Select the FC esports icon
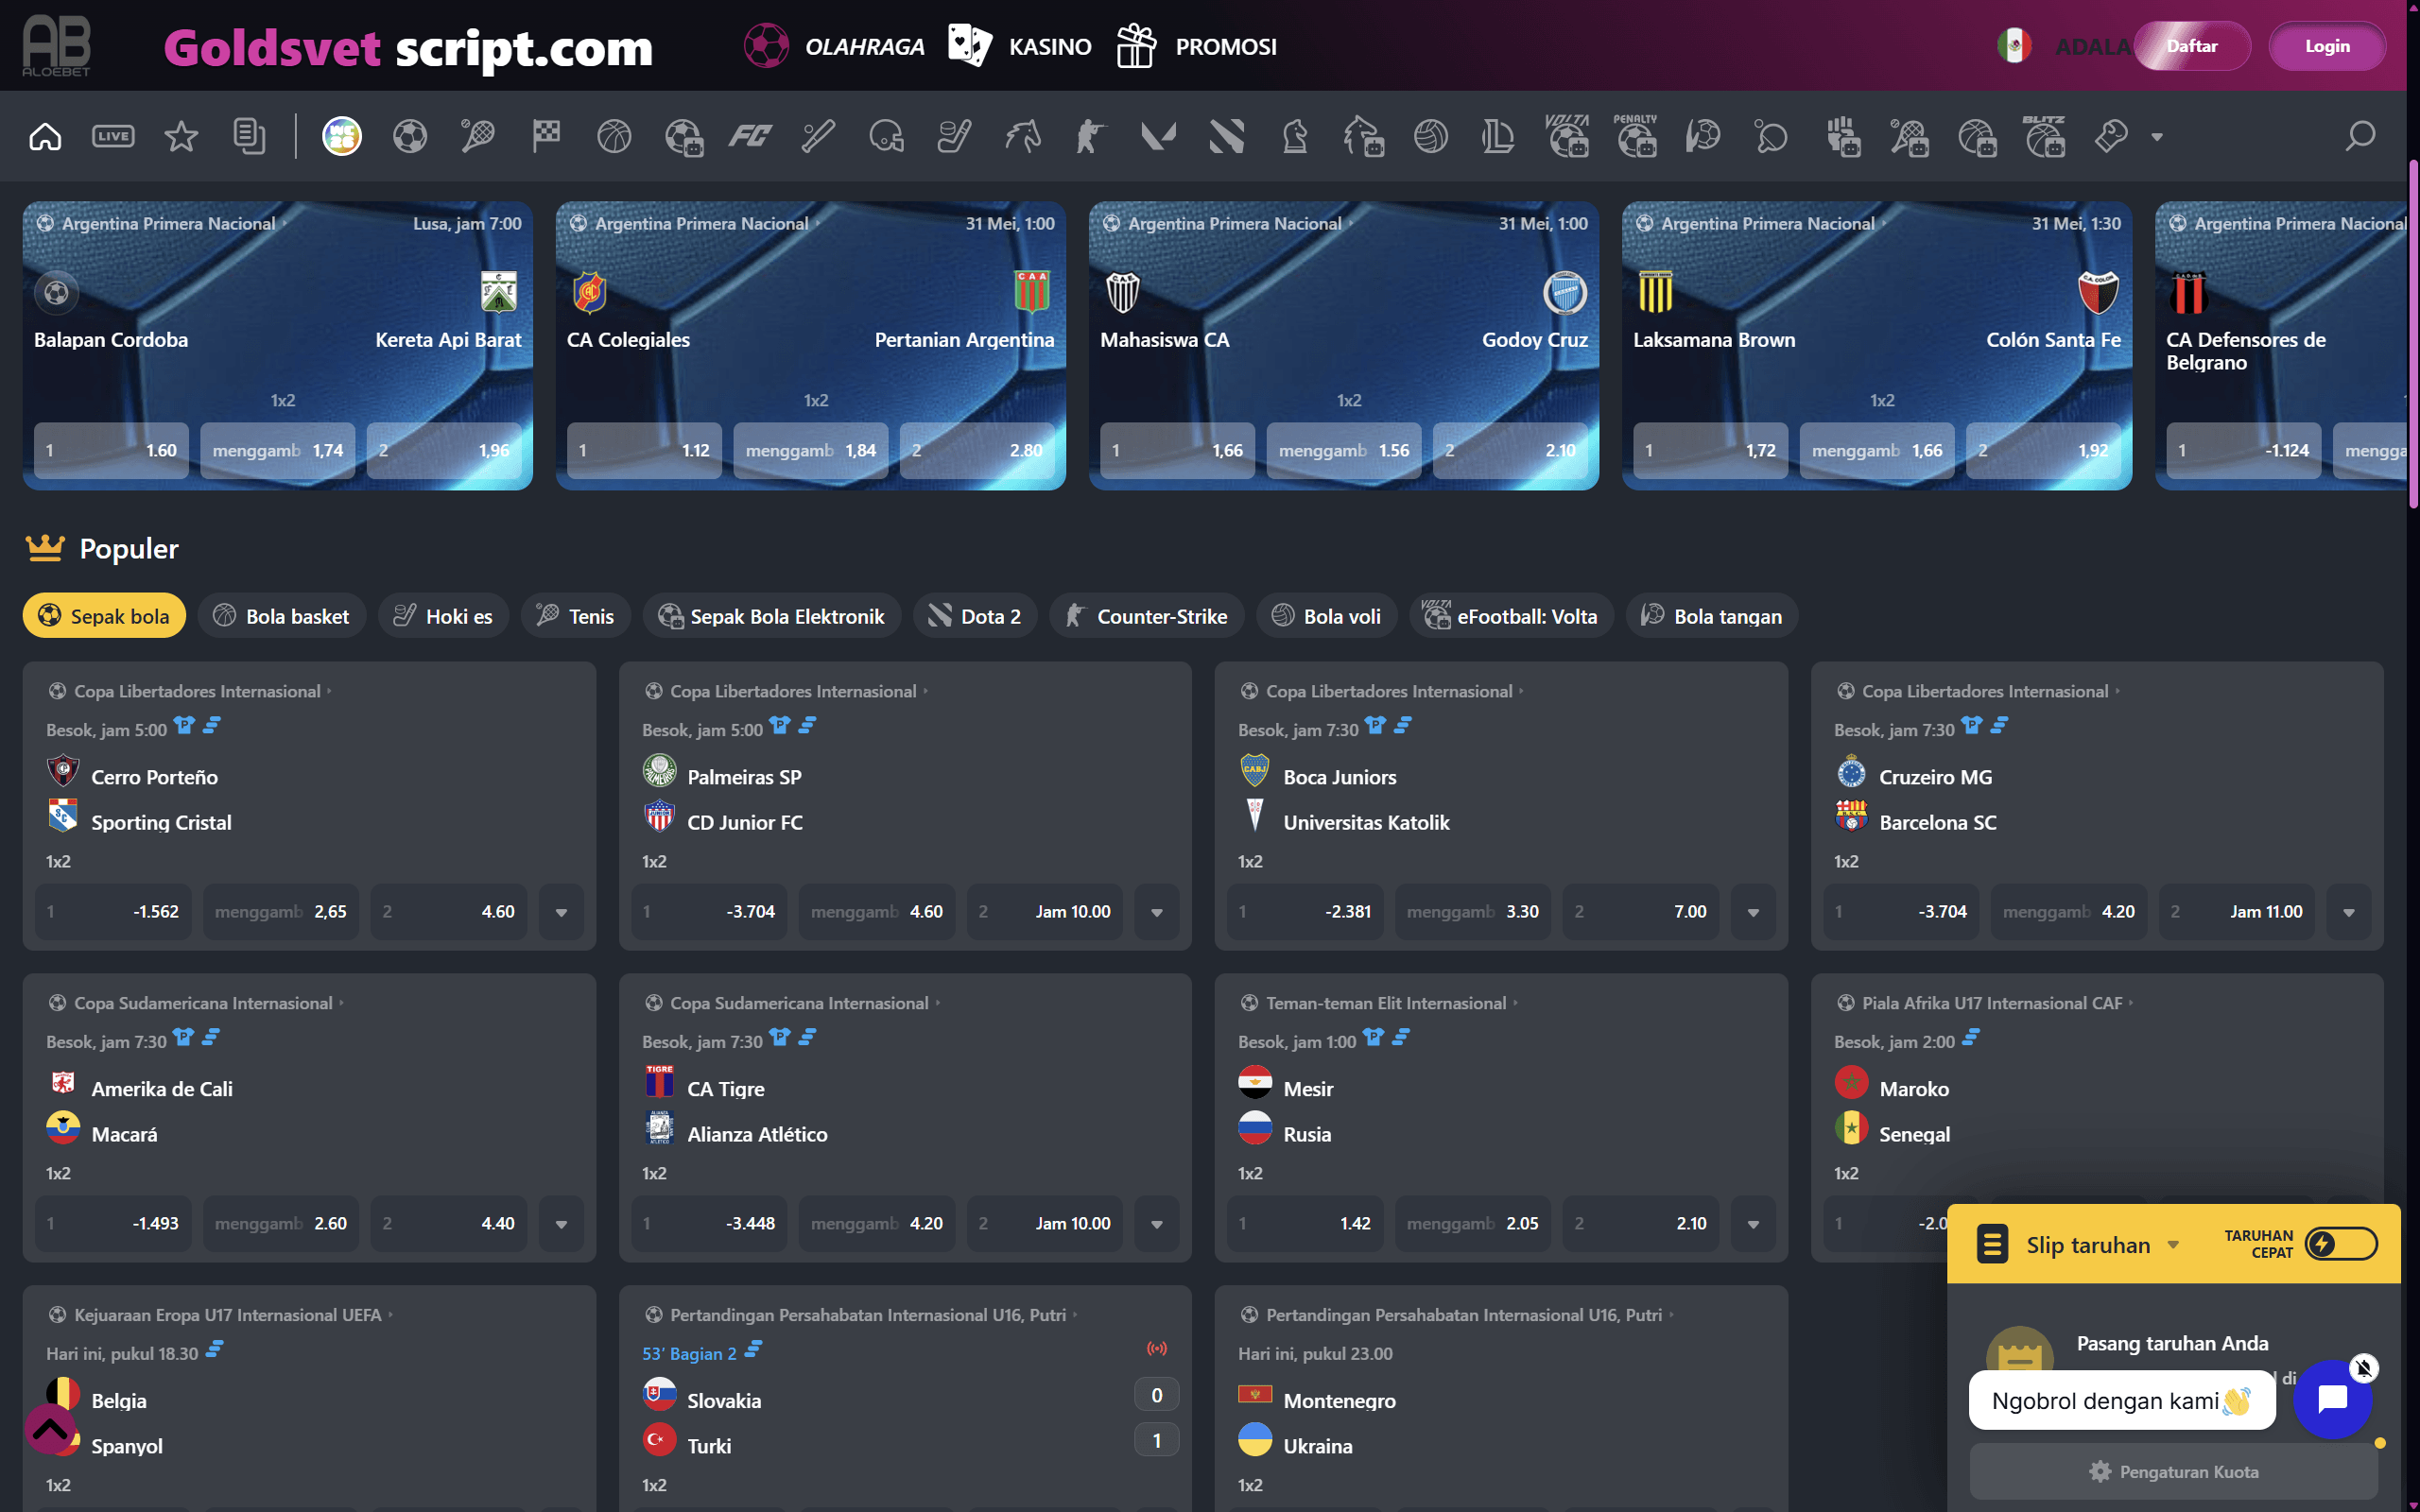 750,136
